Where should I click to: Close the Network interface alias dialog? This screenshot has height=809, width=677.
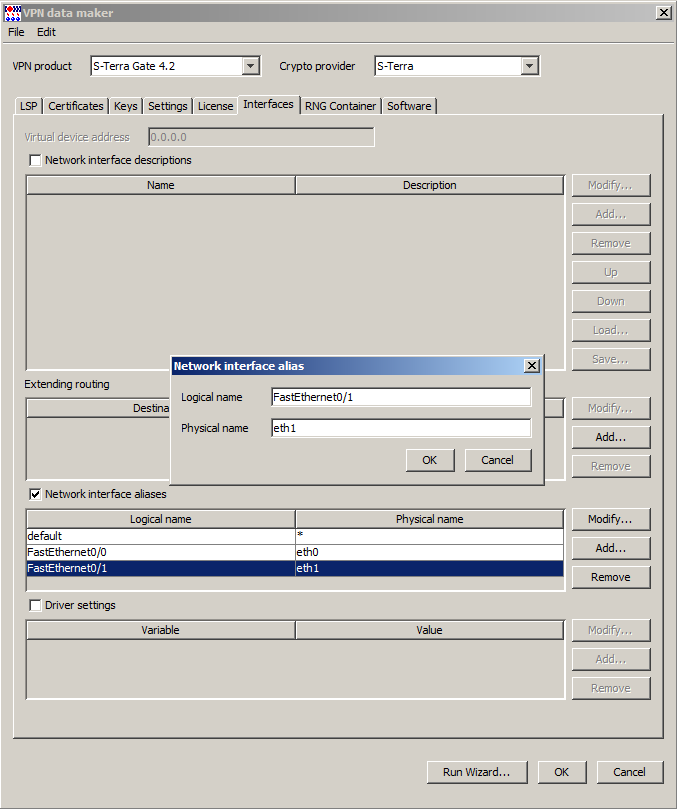pos(532,366)
